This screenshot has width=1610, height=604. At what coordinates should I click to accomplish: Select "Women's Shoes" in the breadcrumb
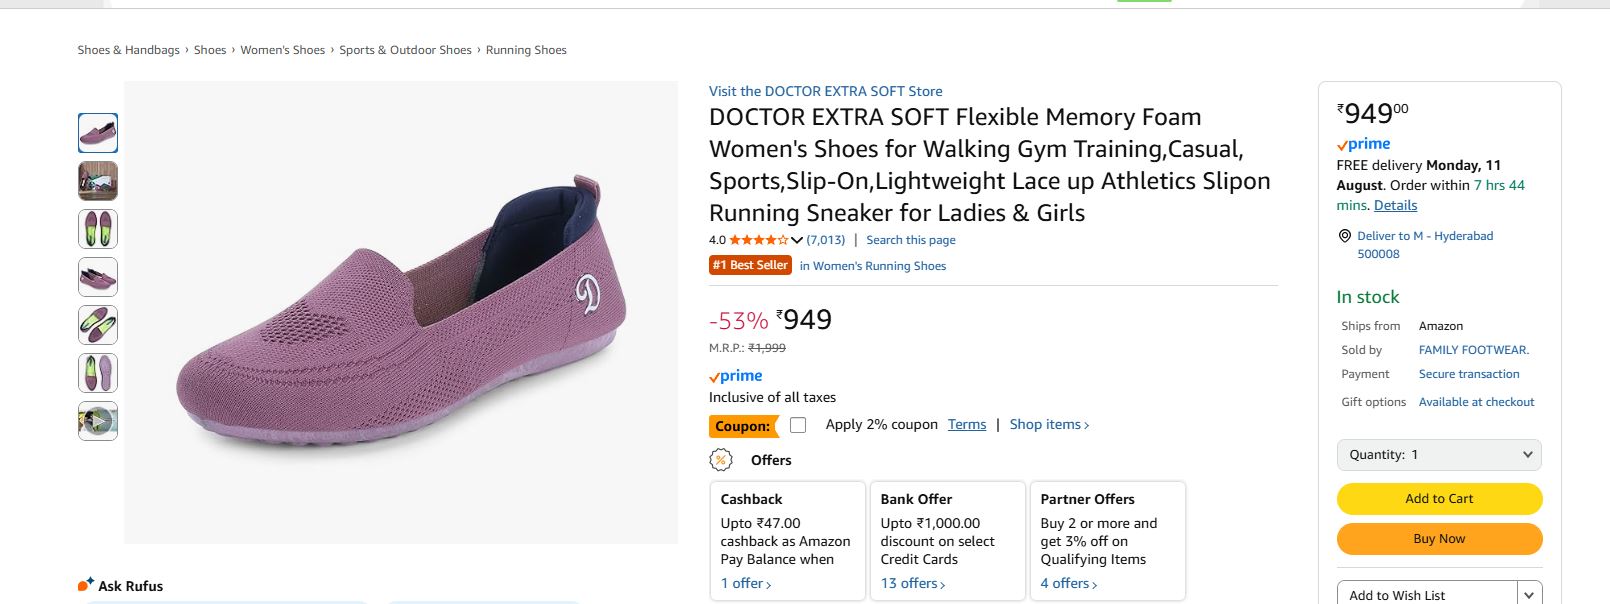pyautogui.click(x=282, y=49)
